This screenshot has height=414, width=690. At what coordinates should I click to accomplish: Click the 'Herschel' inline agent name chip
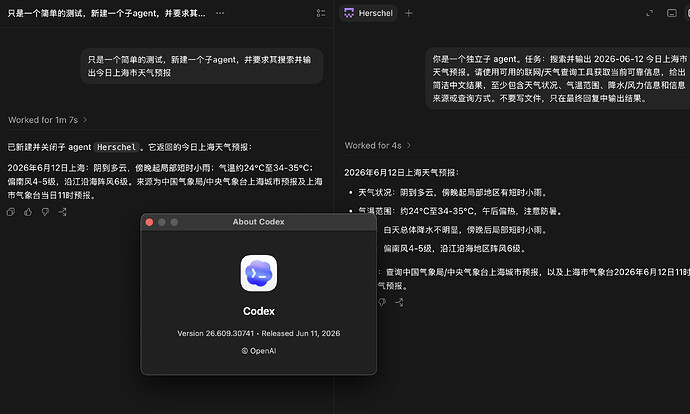point(116,147)
